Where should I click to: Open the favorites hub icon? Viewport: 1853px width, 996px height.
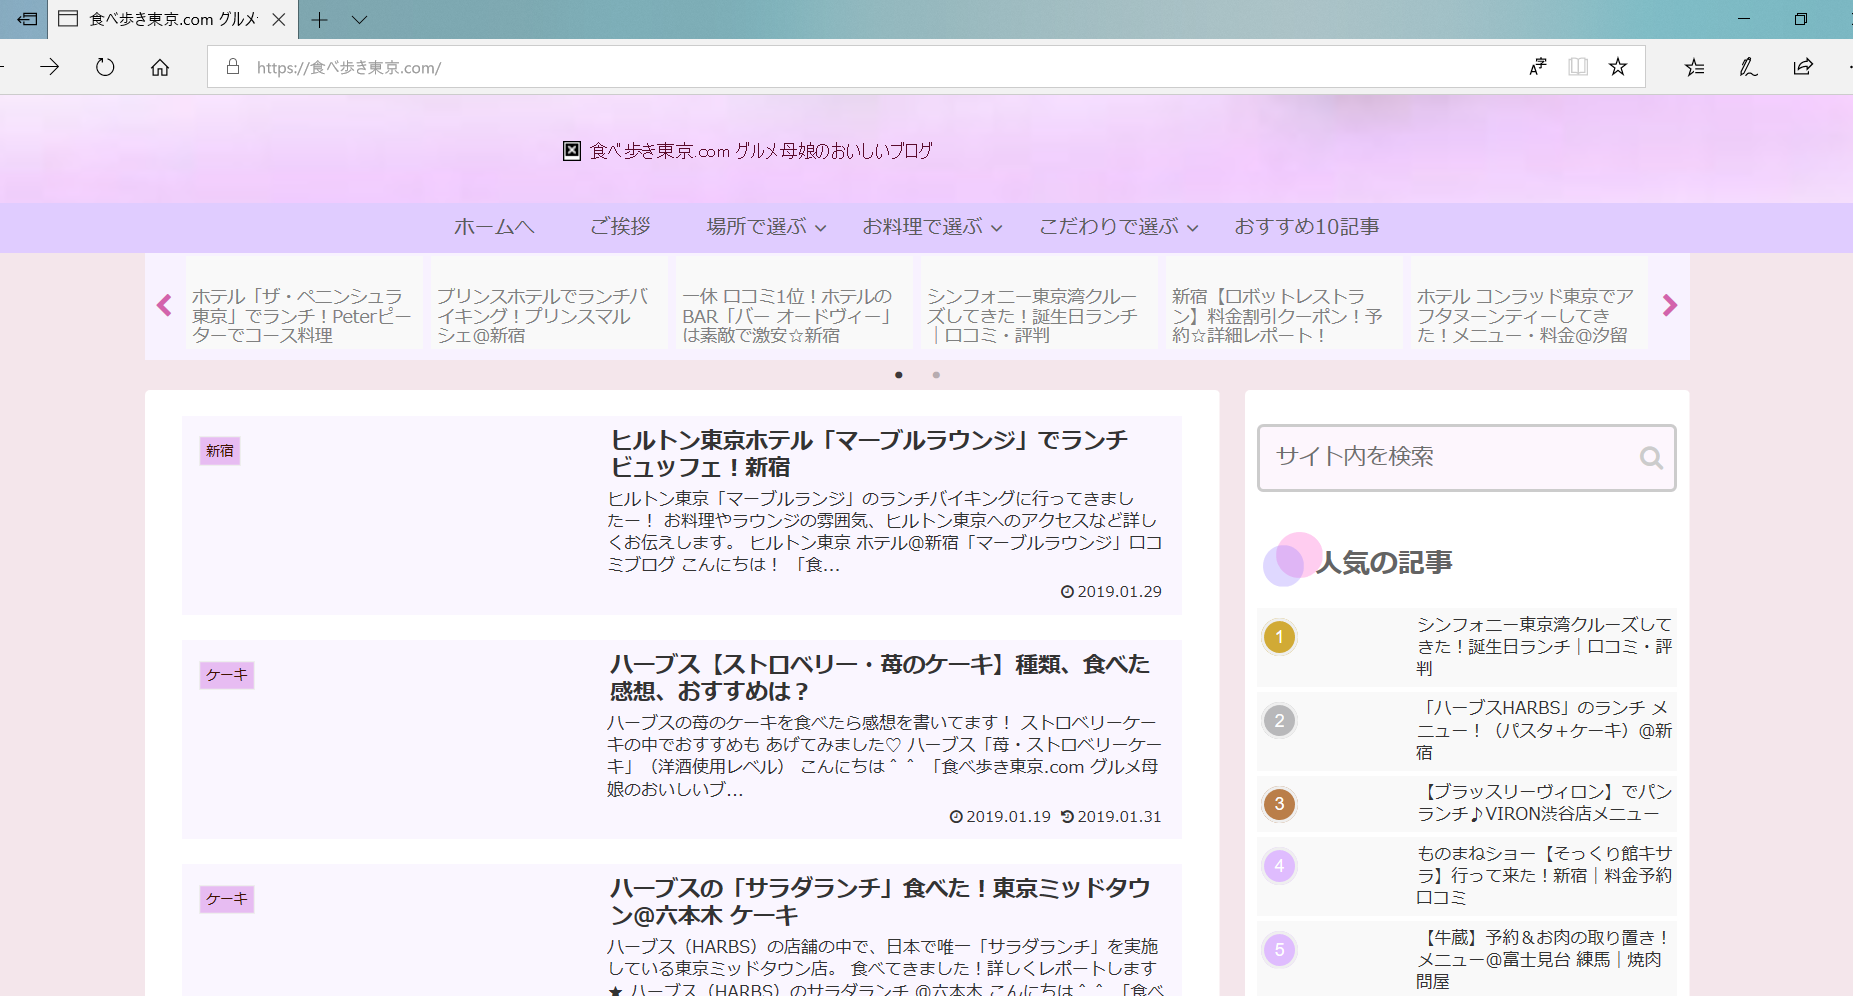point(1694,67)
